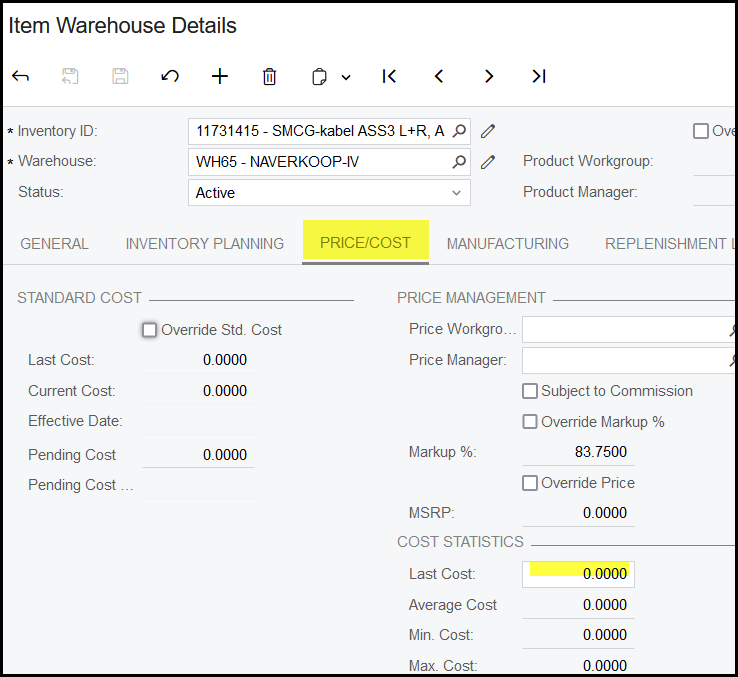This screenshot has height=677, width=738.
Task: Open the Manufacturing tab
Action: 507,244
